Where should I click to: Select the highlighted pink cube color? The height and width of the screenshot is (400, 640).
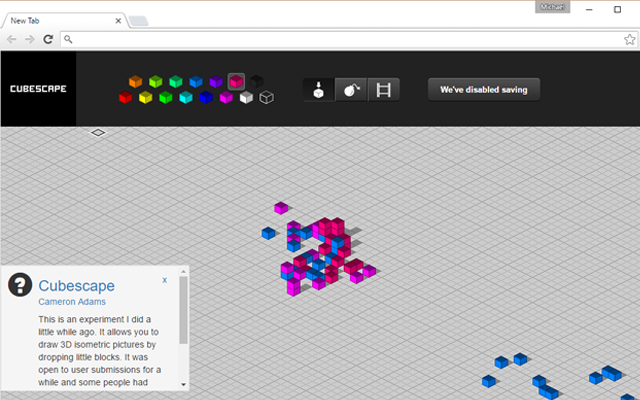pyautogui.click(x=236, y=81)
